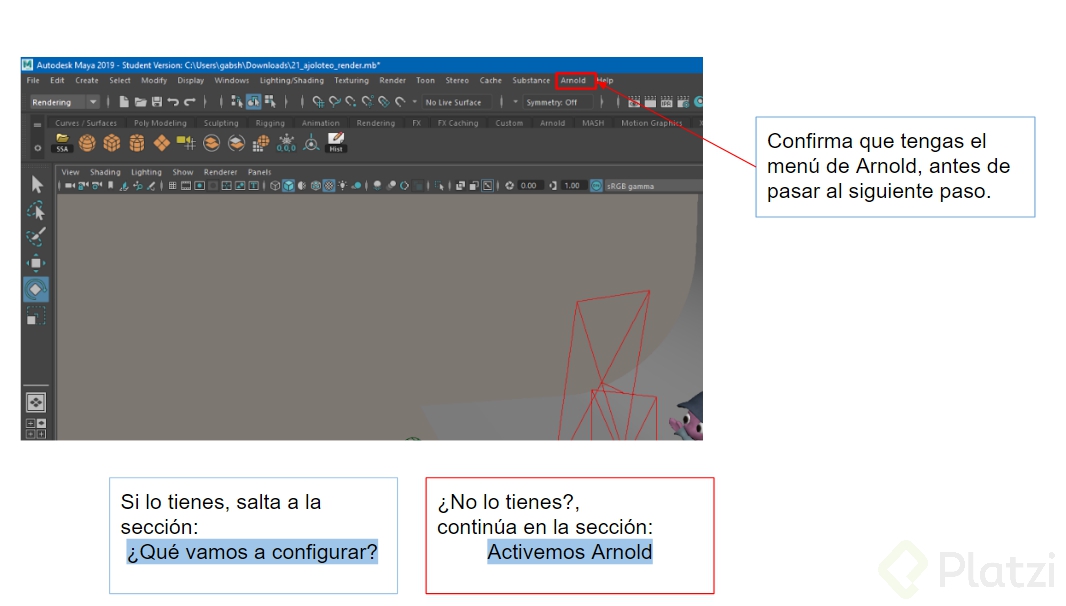Viewport: 1066px width, 606px height.
Task: Open Render Settings clapboard with gear
Action: 683,102
